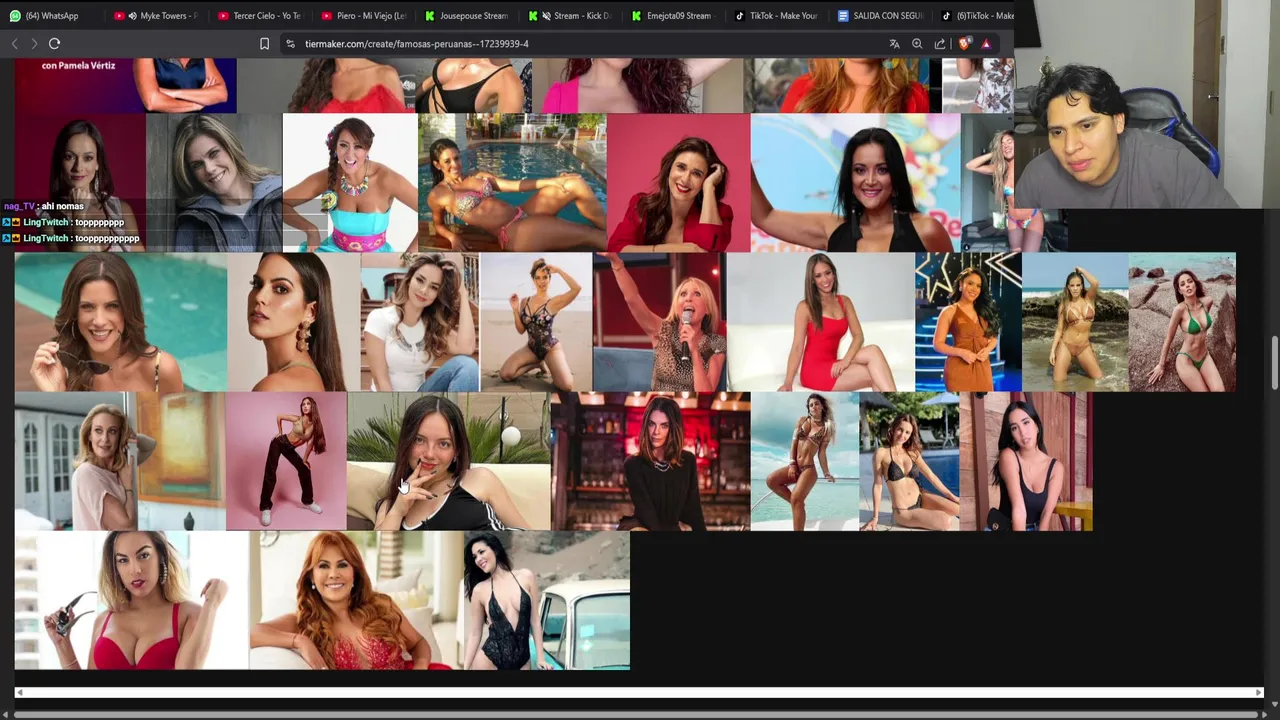The image size is (1280, 720).
Task: Open site settings icon beside the URL
Action: [x=290, y=44]
